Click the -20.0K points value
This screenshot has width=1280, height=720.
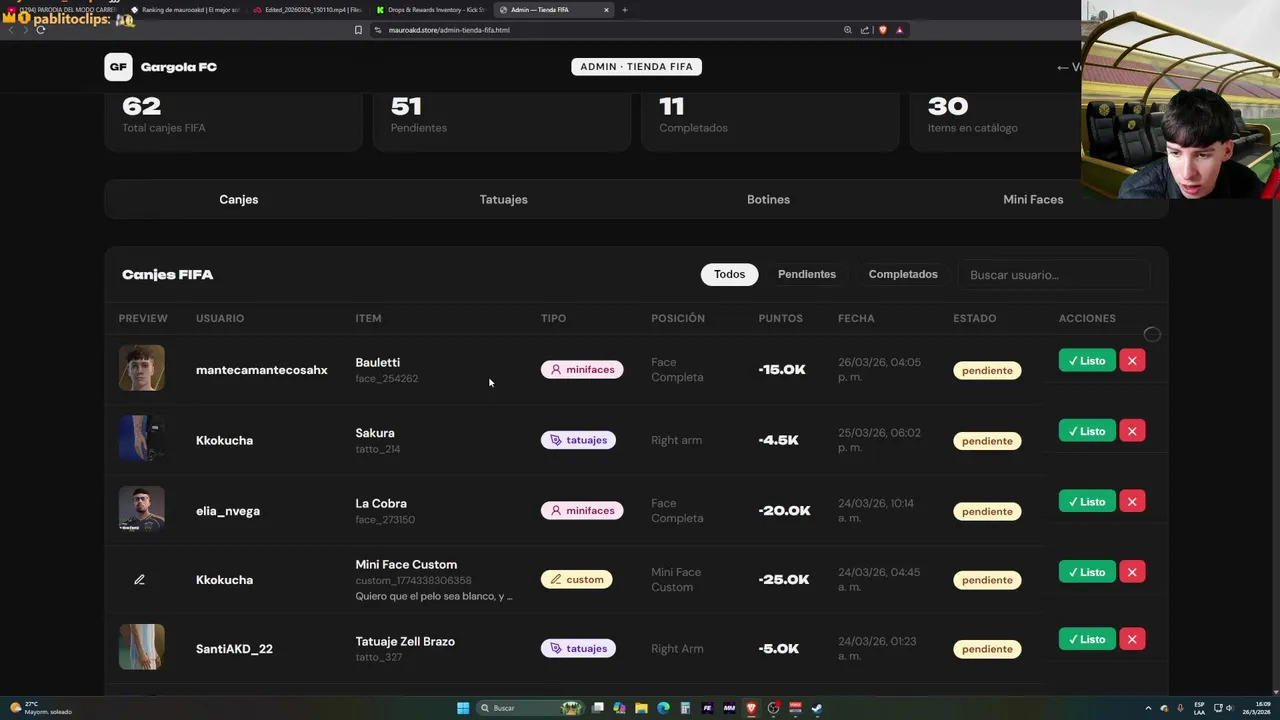tap(785, 511)
